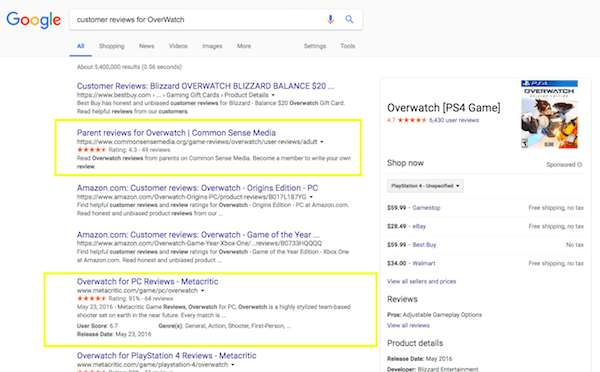
Task: Click Pros: Adjustable Gameplay Options text
Action: click(434, 315)
